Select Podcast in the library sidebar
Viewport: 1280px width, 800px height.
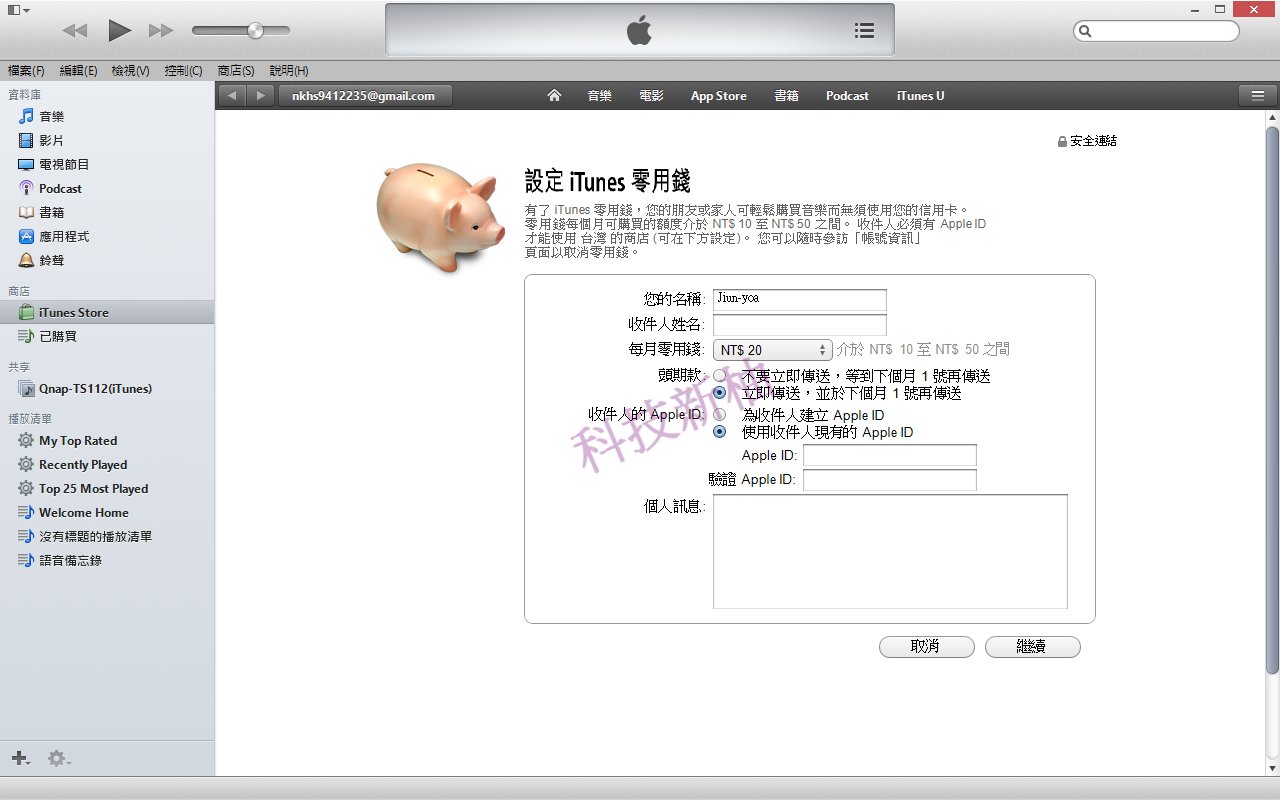(x=107, y=188)
